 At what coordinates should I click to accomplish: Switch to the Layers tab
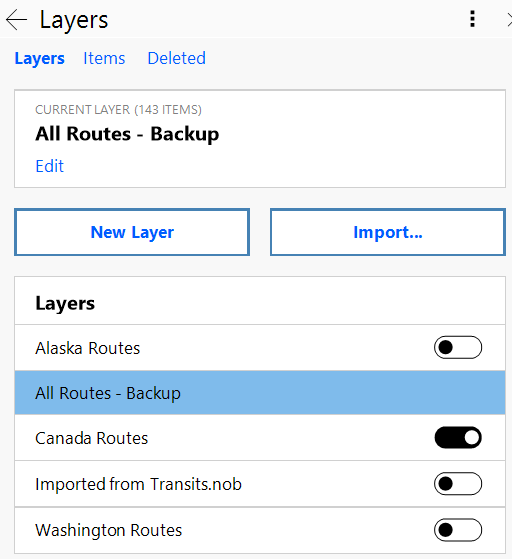click(x=40, y=58)
